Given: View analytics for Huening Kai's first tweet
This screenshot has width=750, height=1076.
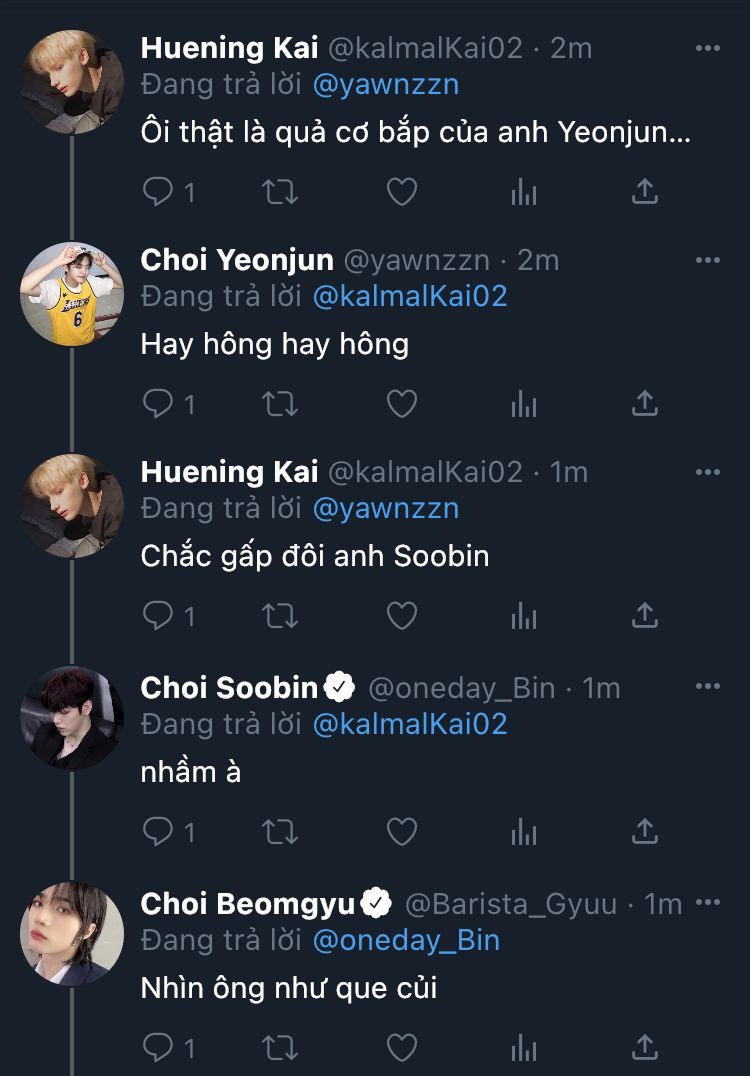Looking at the screenshot, I should (524, 192).
